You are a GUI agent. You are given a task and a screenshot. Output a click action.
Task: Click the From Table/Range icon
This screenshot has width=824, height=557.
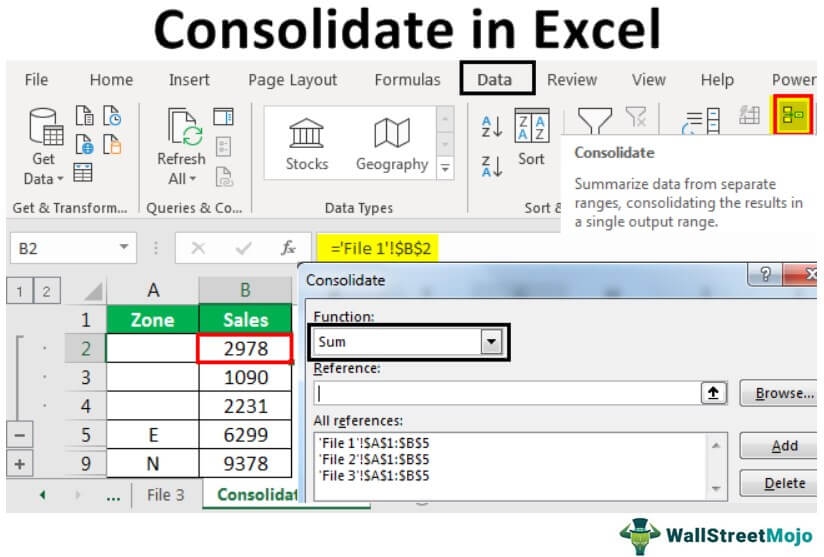[83, 172]
